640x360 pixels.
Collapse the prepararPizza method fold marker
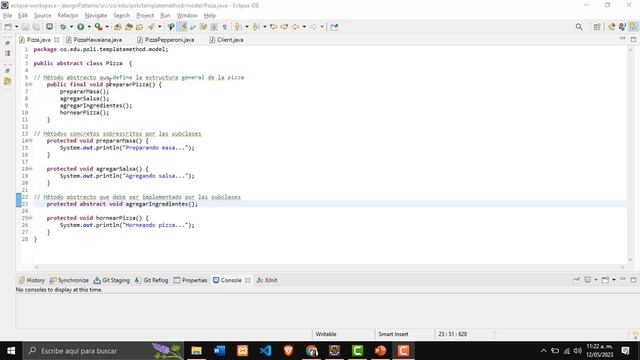click(30, 84)
